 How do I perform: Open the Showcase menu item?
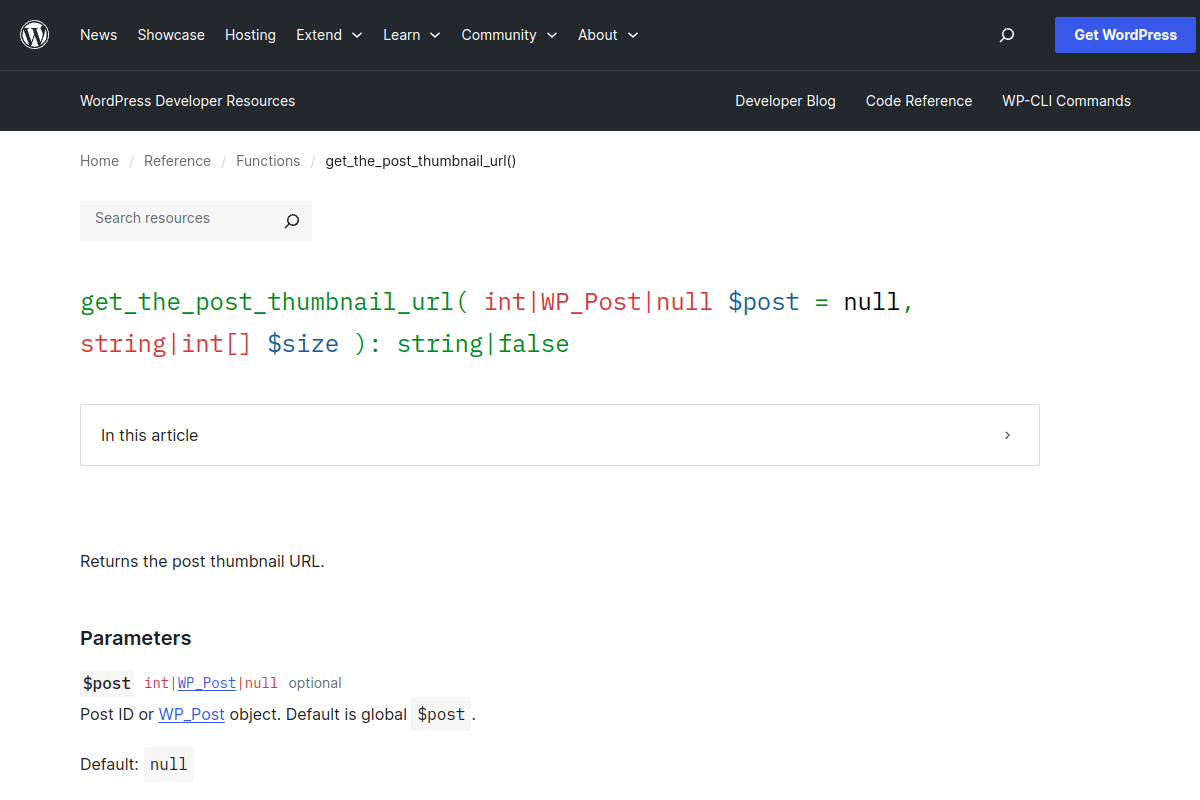(171, 35)
